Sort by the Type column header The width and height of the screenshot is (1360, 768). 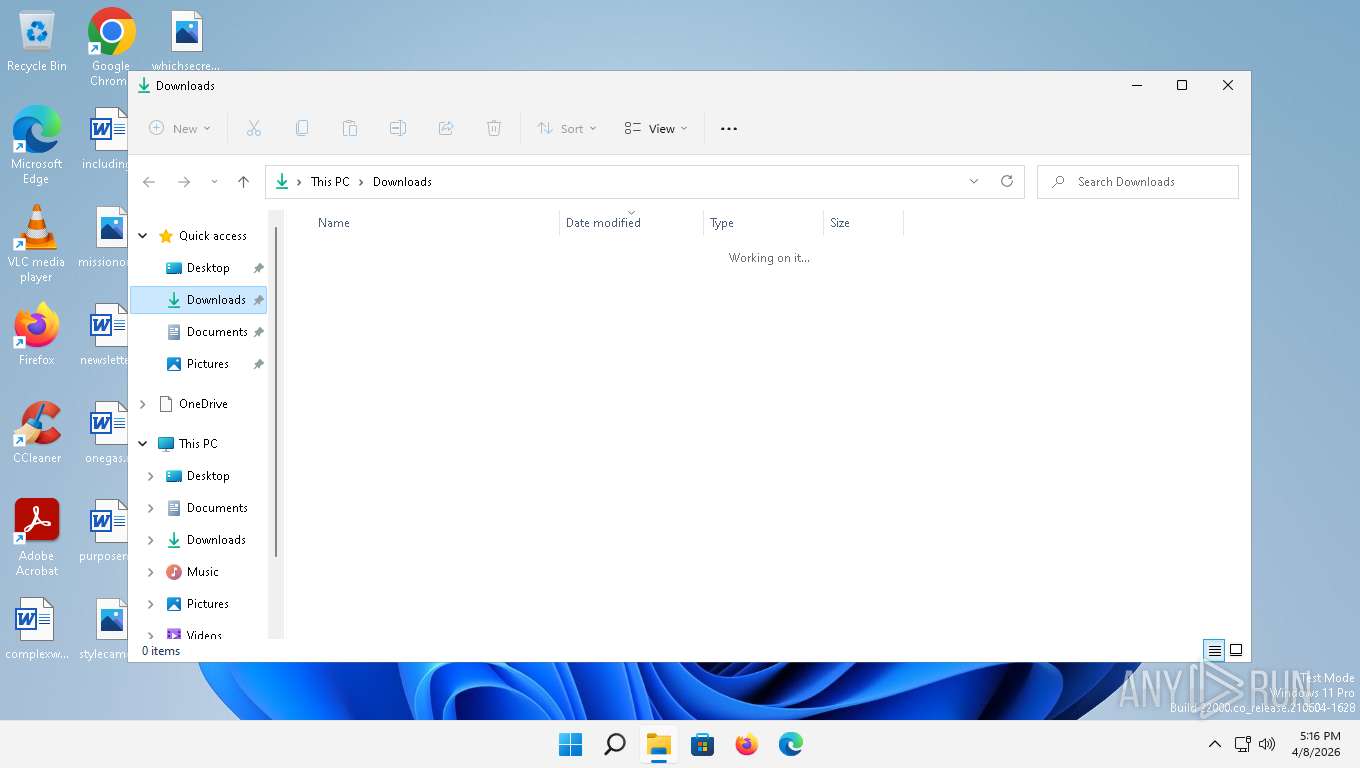(x=763, y=223)
